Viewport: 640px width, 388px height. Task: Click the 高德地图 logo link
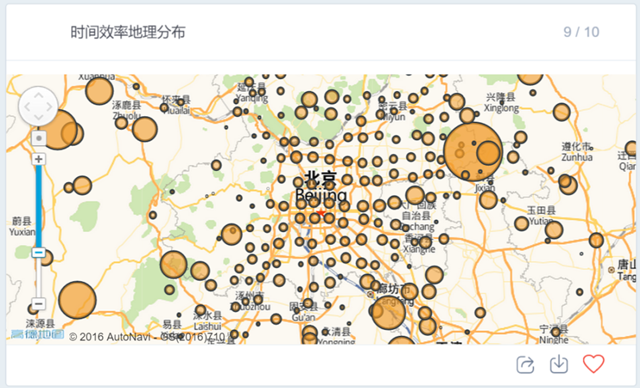point(37,335)
